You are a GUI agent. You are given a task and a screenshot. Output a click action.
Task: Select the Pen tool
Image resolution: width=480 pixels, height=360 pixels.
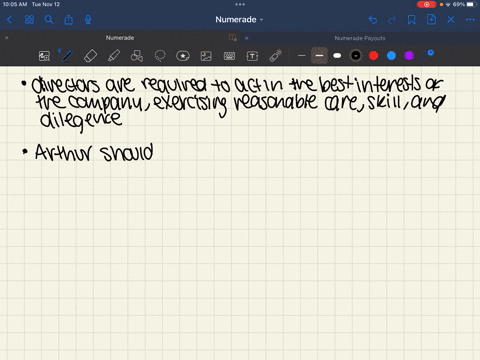coord(67,56)
